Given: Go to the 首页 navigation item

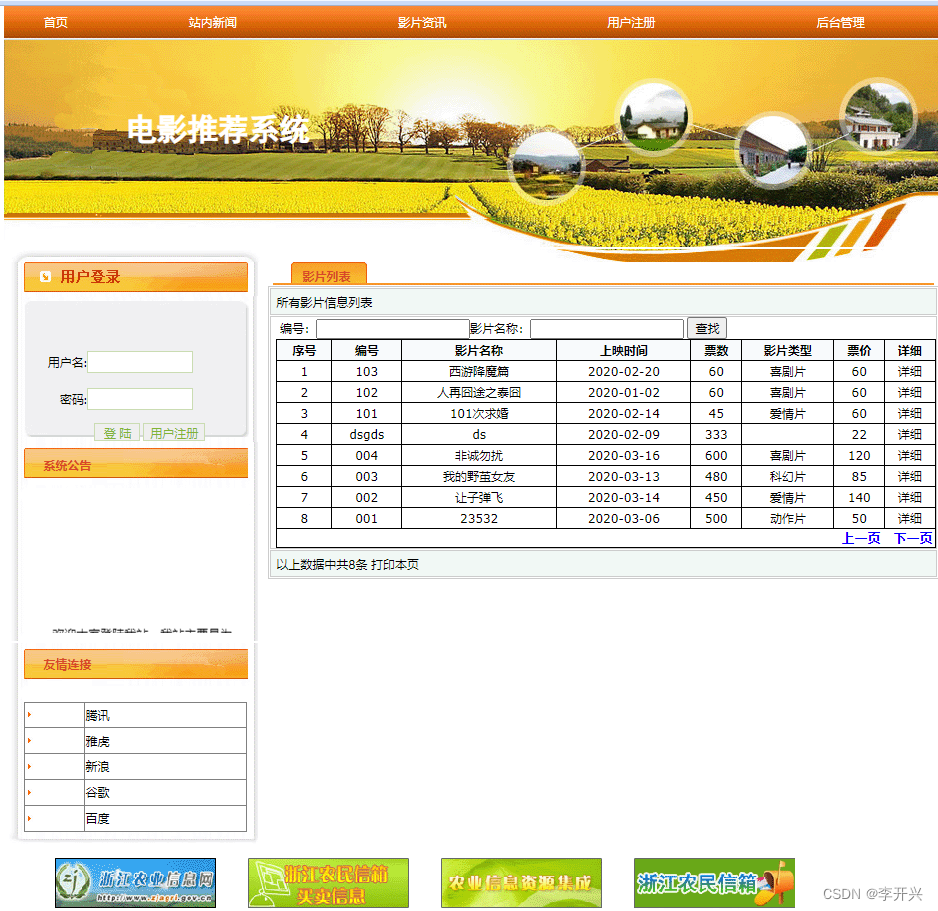Looking at the screenshot, I should (56, 23).
